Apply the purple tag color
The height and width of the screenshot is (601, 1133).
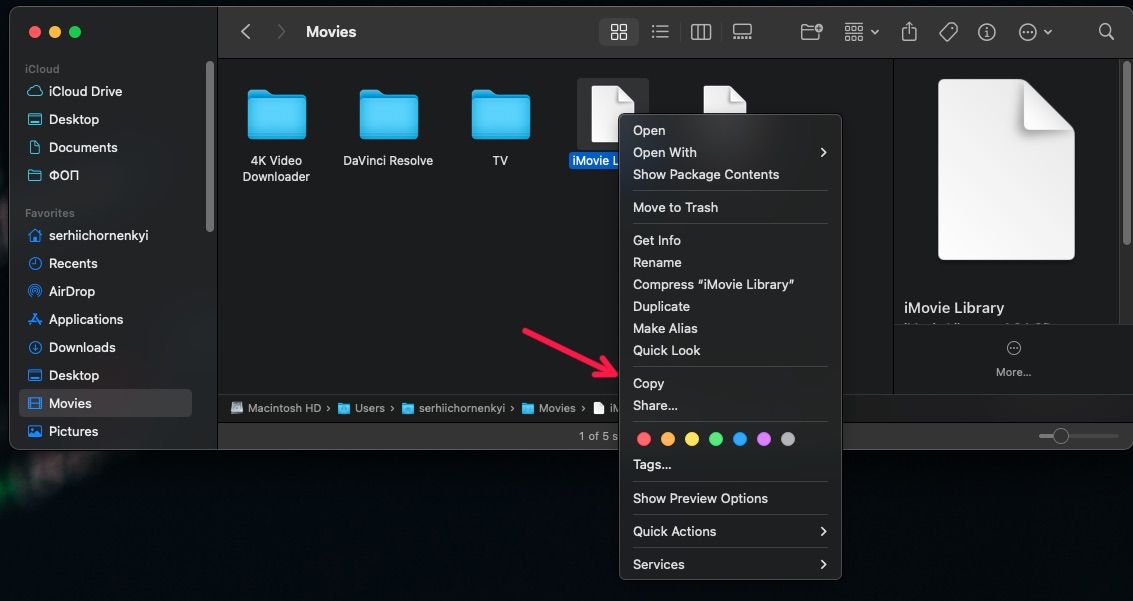[x=764, y=439]
